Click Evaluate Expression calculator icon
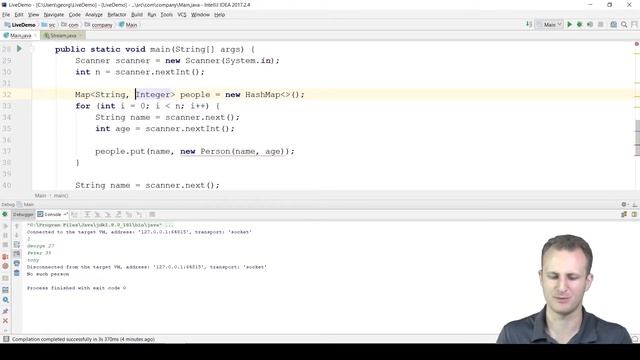The image size is (640, 360). (x=152, y=214)
